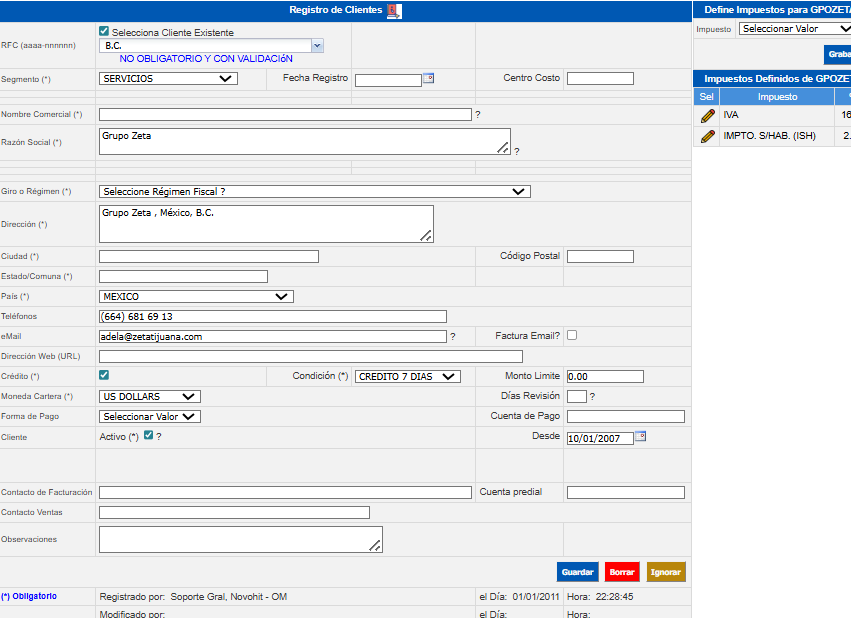The height and width of the screenshot is (618, 851).
Task: Open the Condición dropdown CREDITO 7 DIAS
Action: pos(408,376)
